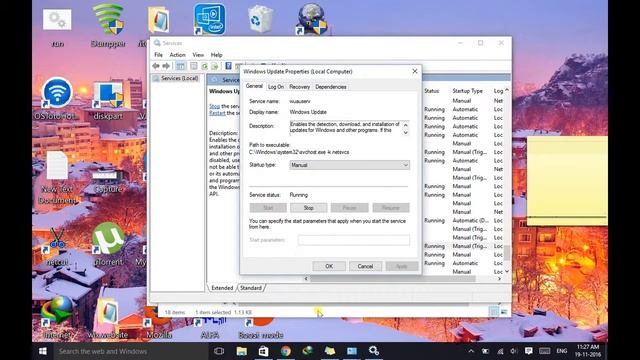640x360 pixels.
Task: Click the Export List toolbar icon
Action: click(x=214, y=66)
